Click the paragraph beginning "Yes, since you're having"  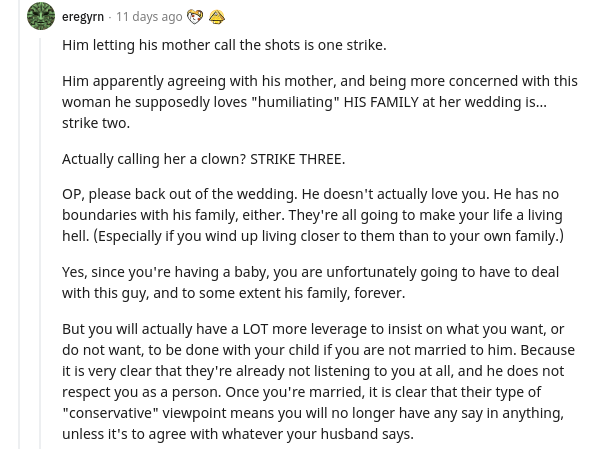[310, 282]
